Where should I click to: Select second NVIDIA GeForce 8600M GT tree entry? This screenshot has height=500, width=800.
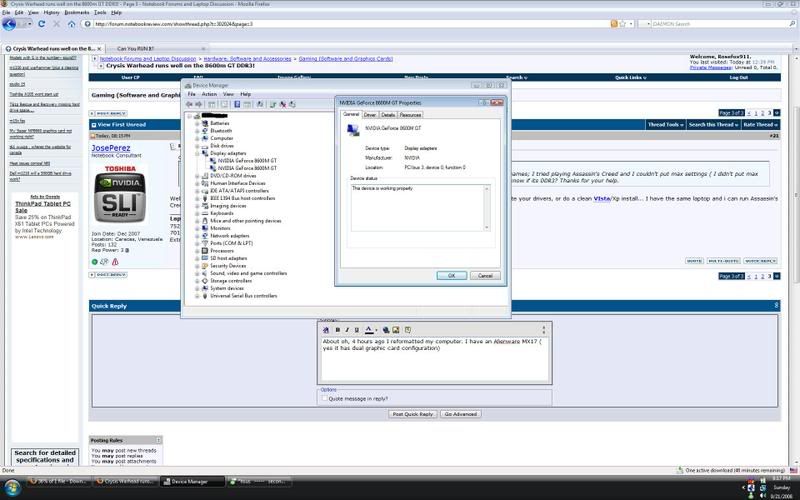(x=247, y=168)
